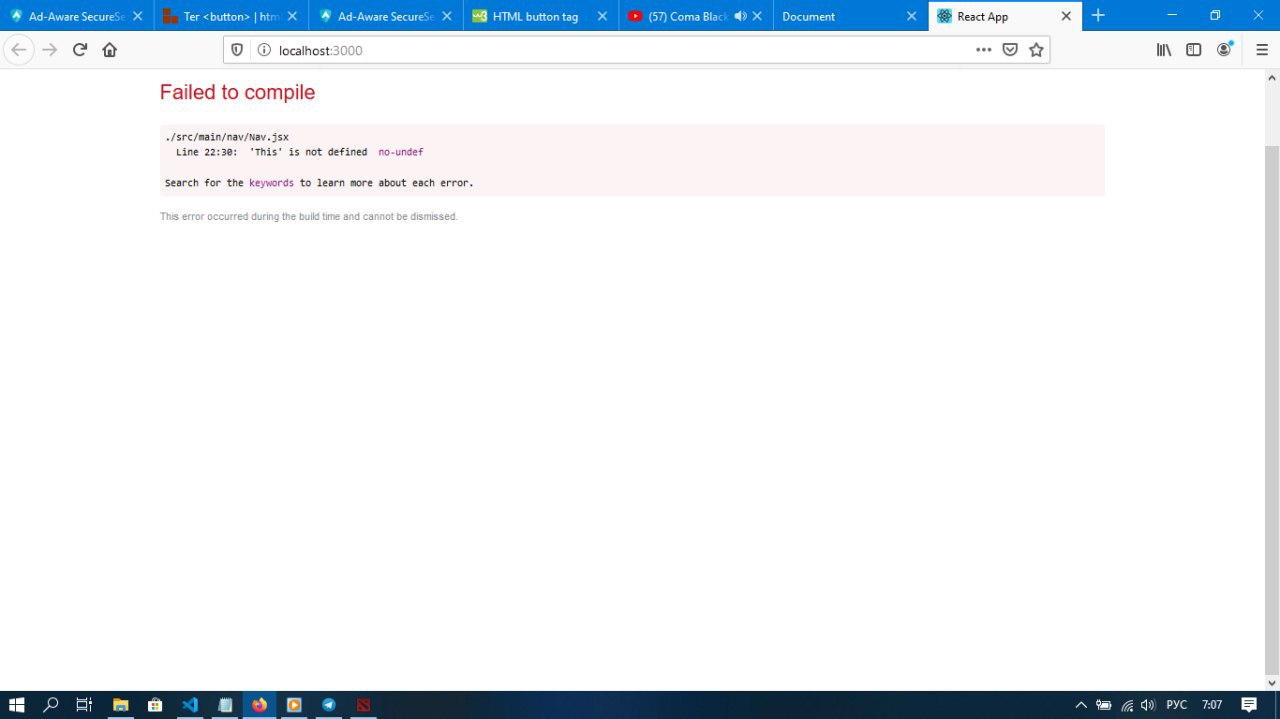Toggle the sidebar view

pos(1194,50)
